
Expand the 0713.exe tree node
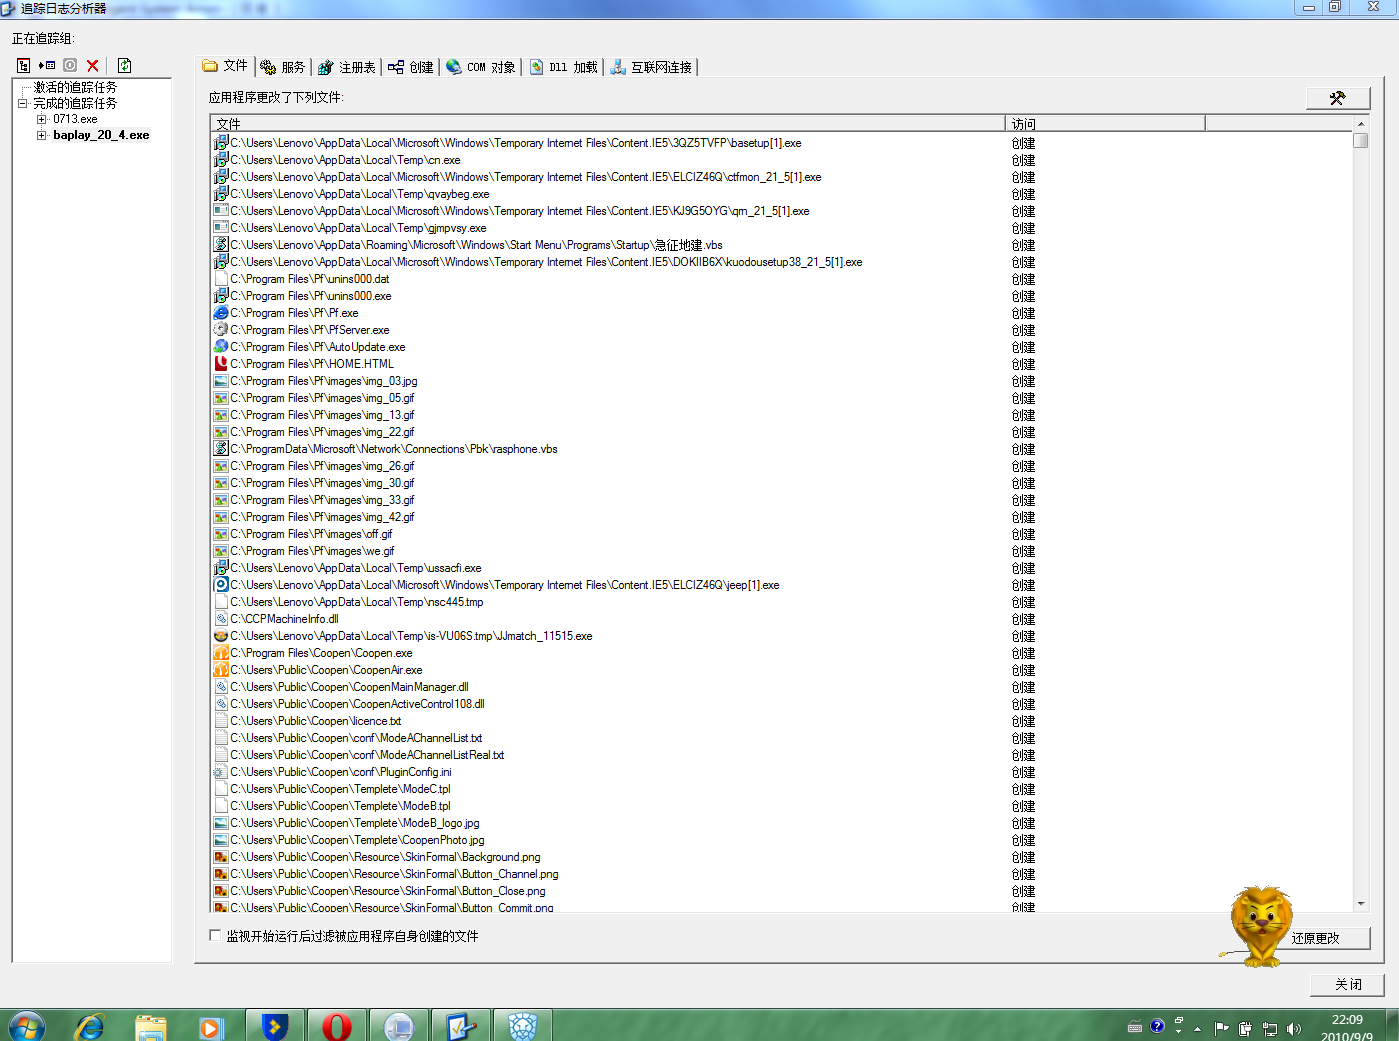[x=41, y=119]
